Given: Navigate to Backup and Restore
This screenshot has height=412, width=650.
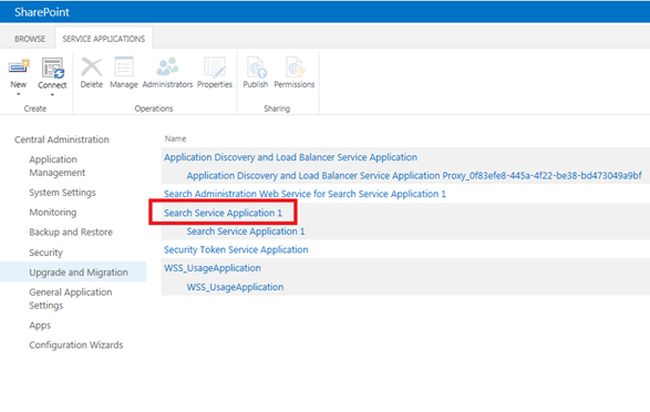Looking at the screenshot, I should pyautogui.click(x=71, y=232).
